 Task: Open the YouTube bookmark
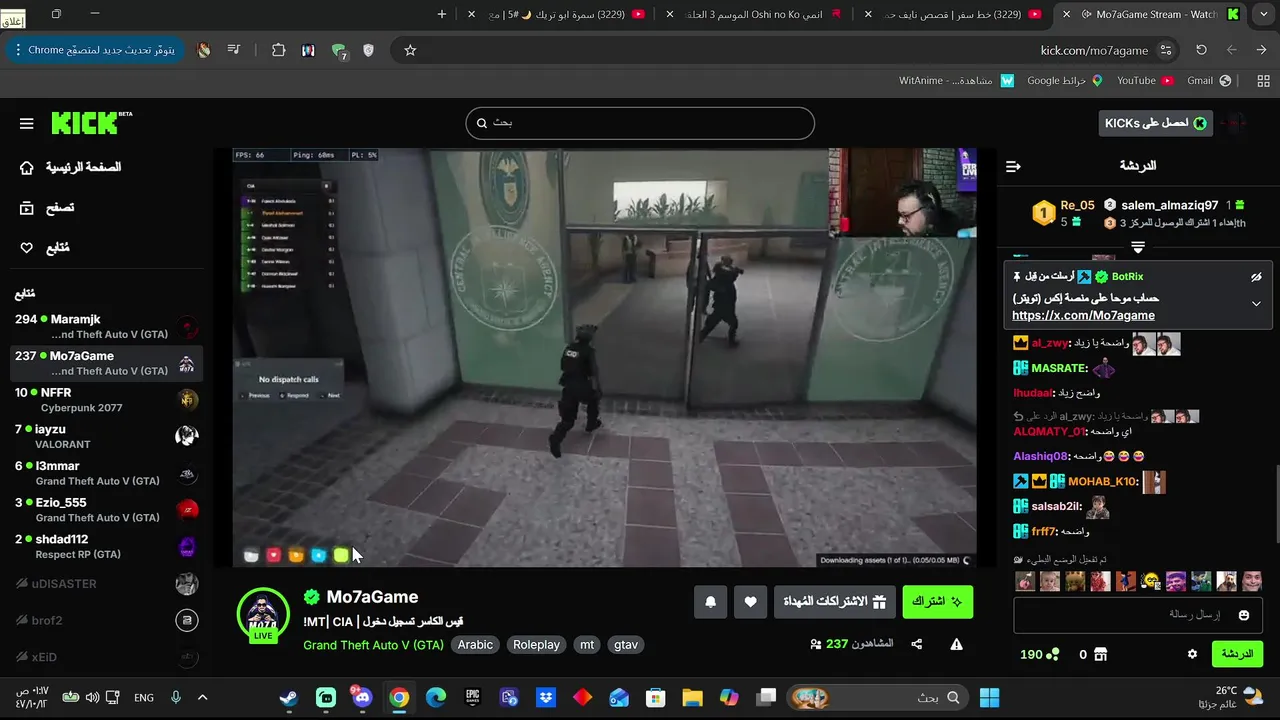[1145, 81]
